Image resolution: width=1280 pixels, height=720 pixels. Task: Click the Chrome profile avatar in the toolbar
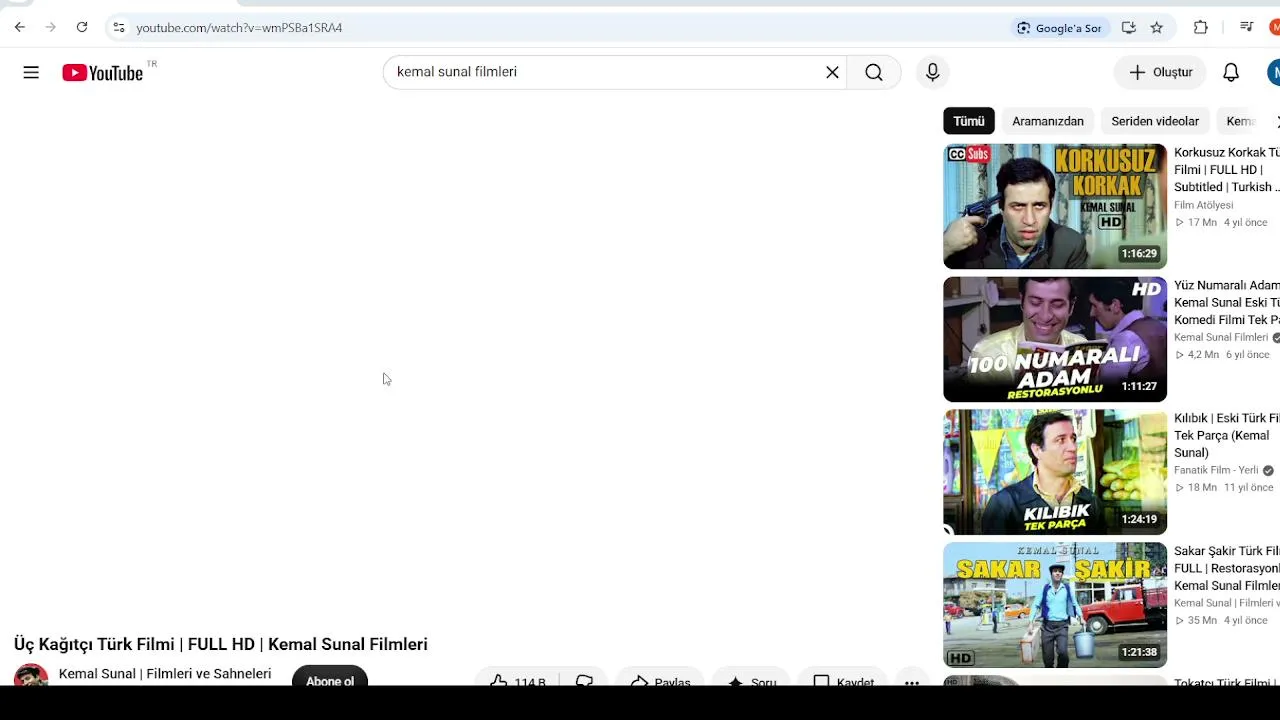click(x=1275, y=27)
